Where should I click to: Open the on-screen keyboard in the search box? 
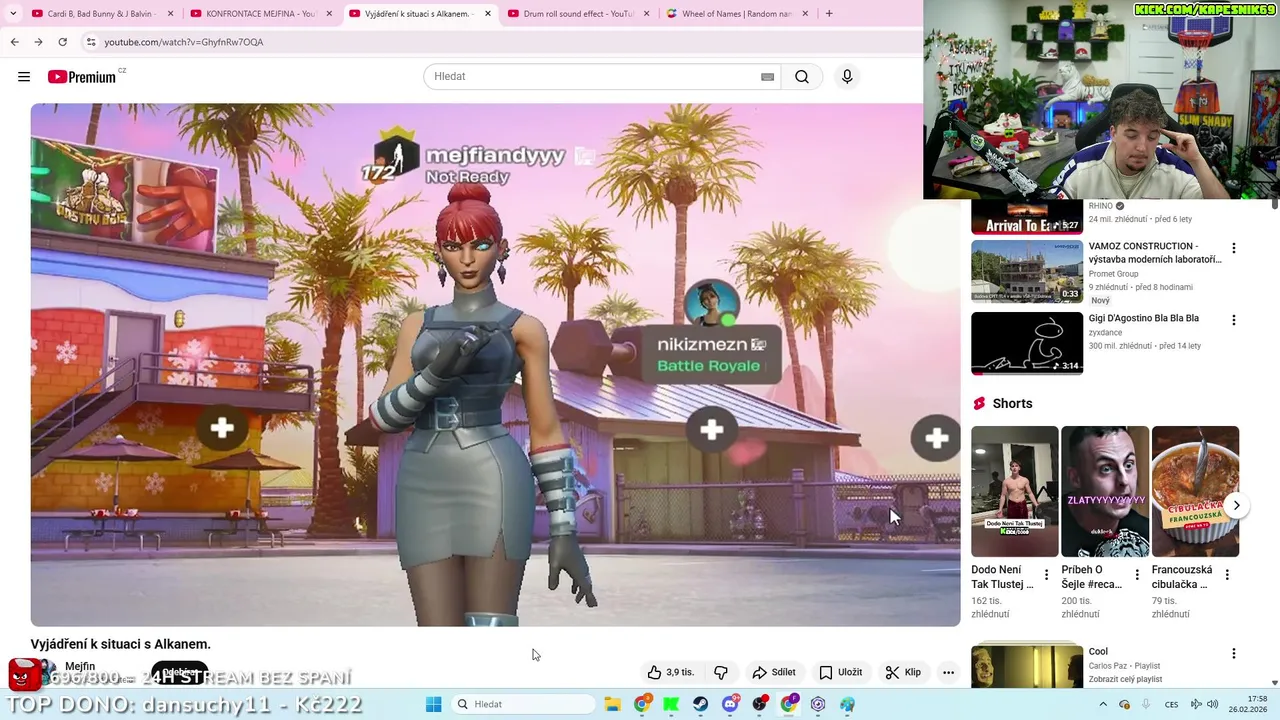coord(767,77)
